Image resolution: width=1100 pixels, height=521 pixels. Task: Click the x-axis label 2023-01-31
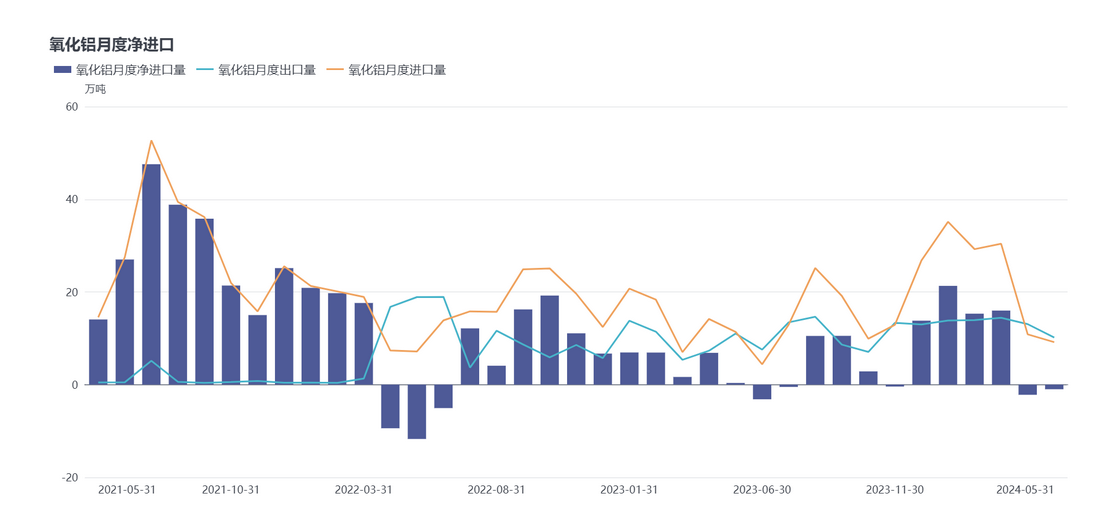coord(629,489)
